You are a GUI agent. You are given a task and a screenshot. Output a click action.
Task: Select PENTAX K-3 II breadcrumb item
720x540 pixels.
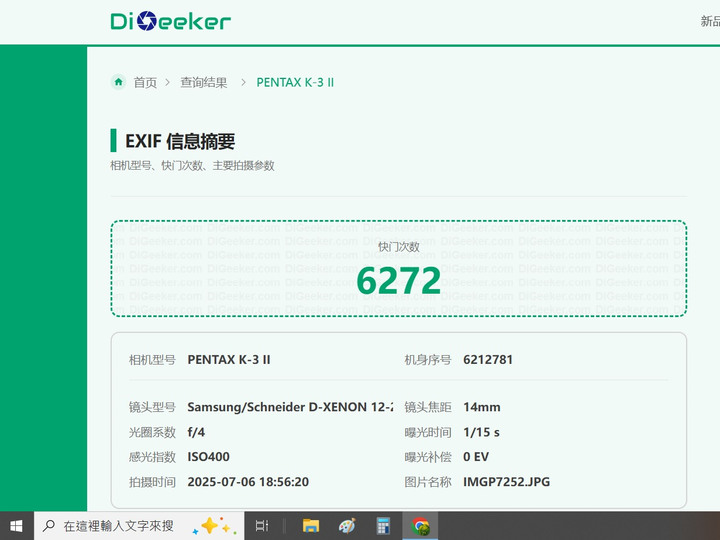point(295,83)
